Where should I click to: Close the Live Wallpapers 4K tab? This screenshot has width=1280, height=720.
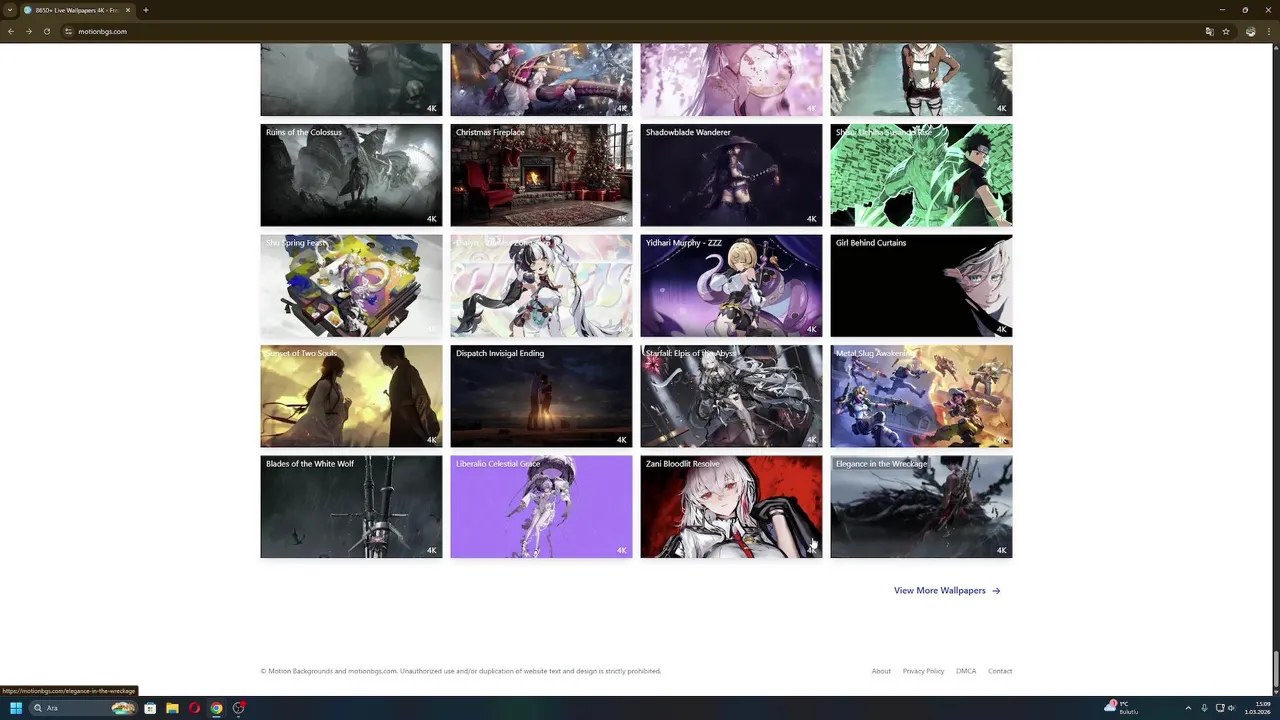pyautogui.click(x=128, y=10)
